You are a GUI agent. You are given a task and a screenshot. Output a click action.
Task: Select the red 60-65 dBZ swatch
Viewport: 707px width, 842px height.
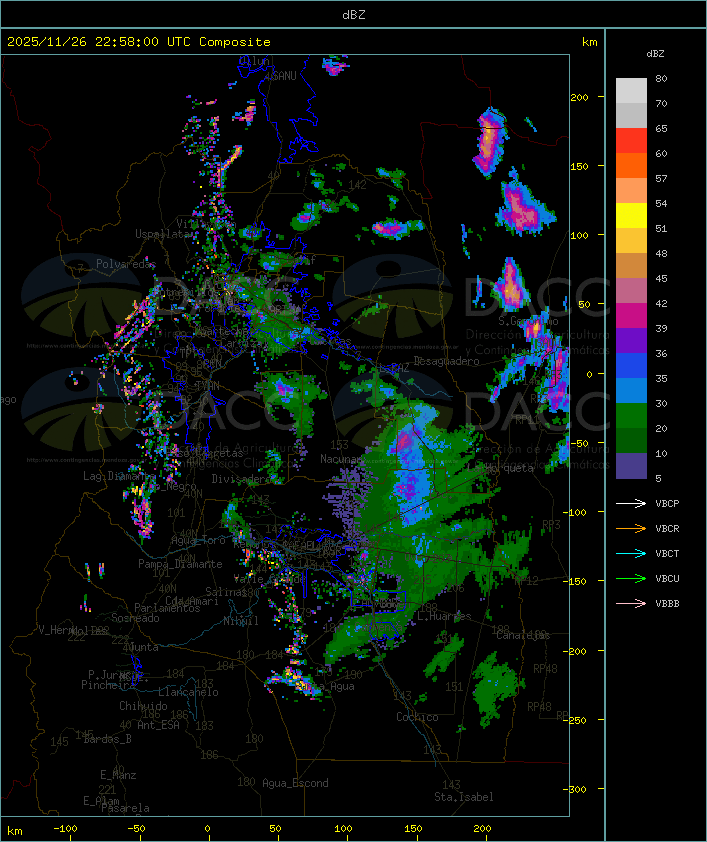pos(631,141)
